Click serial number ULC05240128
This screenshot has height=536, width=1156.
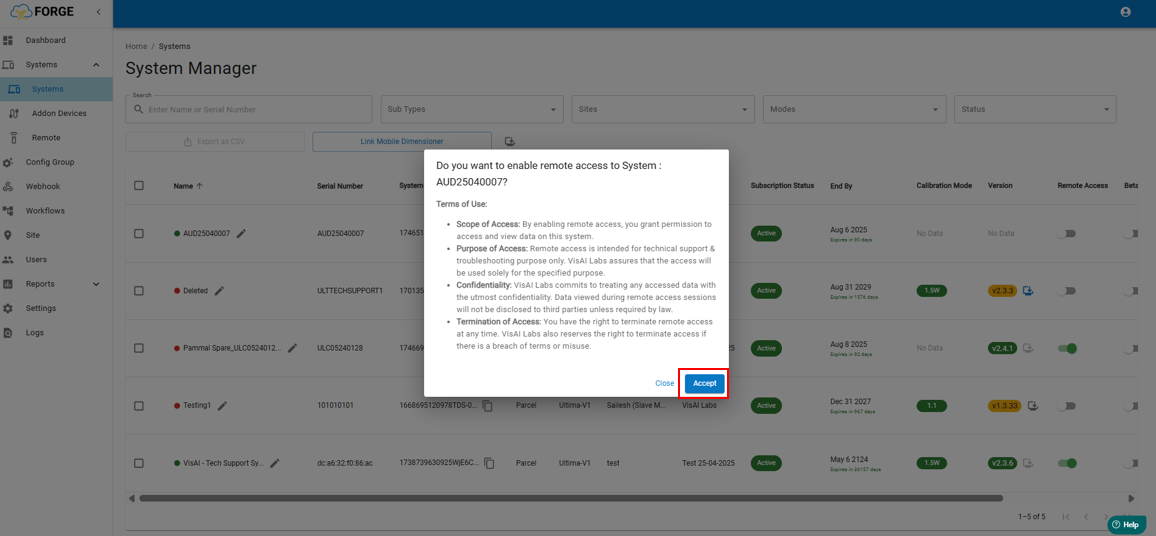[341, 348]
